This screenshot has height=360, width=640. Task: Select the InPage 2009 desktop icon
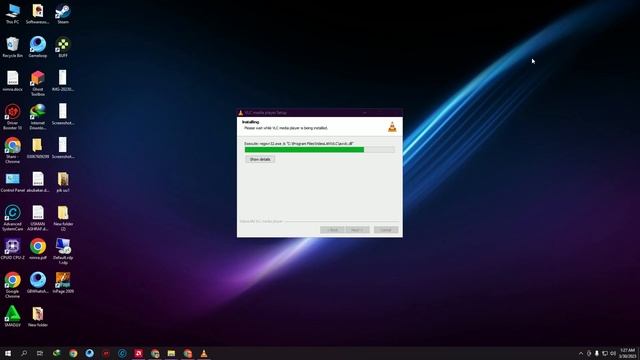[x=63, y=283]
